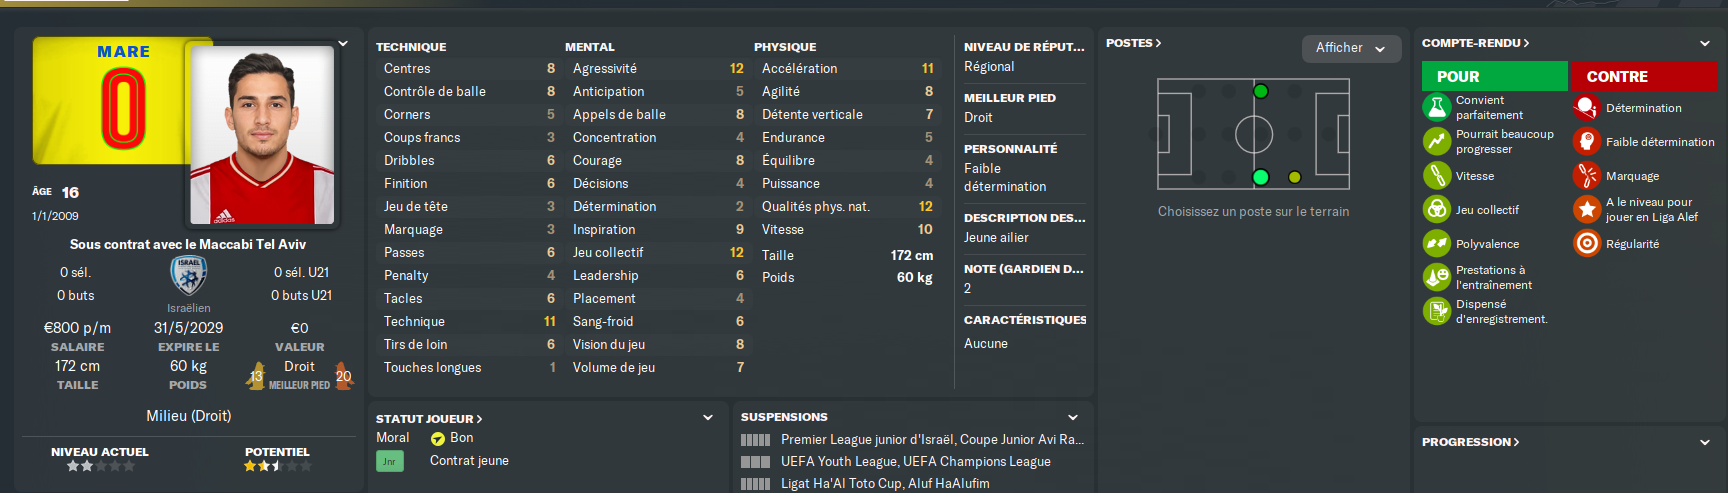Screen dimensions: 1728x493
Task: Select the bright green bottom-centre position dot
Action: click(x=1260, y=177)
